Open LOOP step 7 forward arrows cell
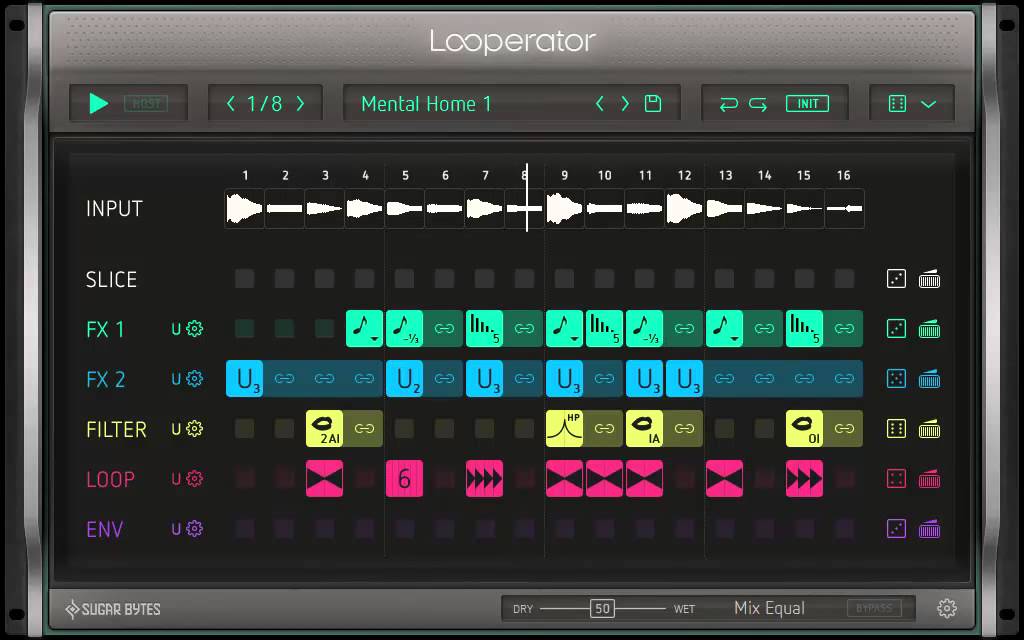1024x640 pixels. pyautogui.click(x=484, y=479)
